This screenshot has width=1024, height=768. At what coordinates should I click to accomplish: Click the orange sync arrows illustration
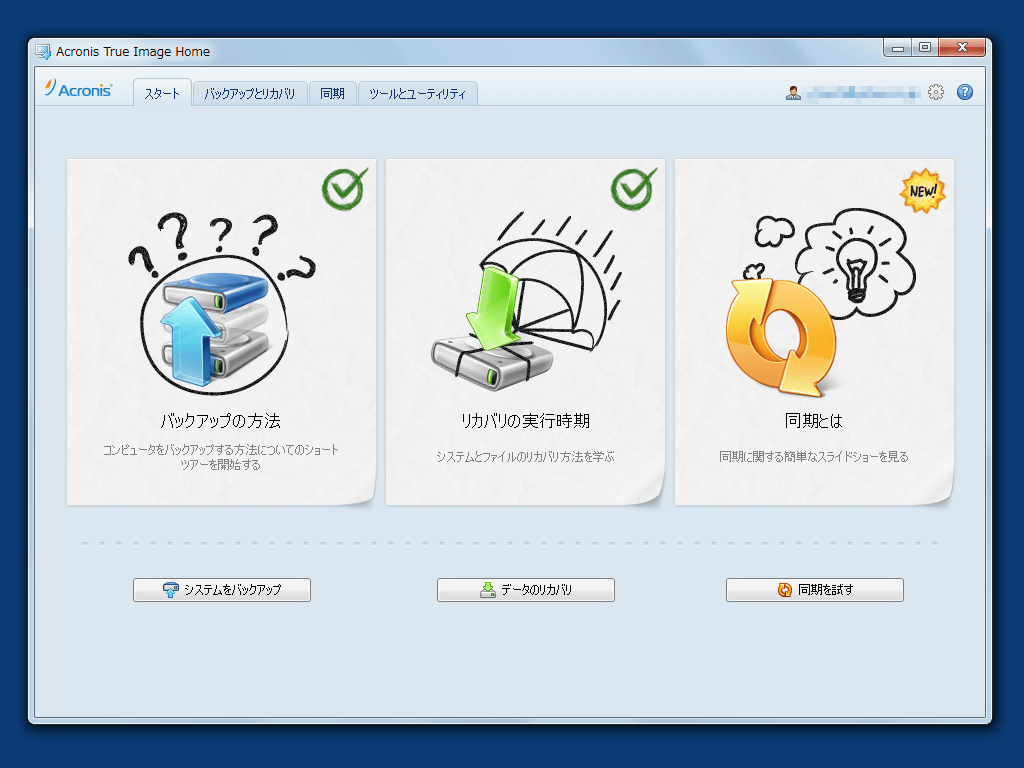780,337
